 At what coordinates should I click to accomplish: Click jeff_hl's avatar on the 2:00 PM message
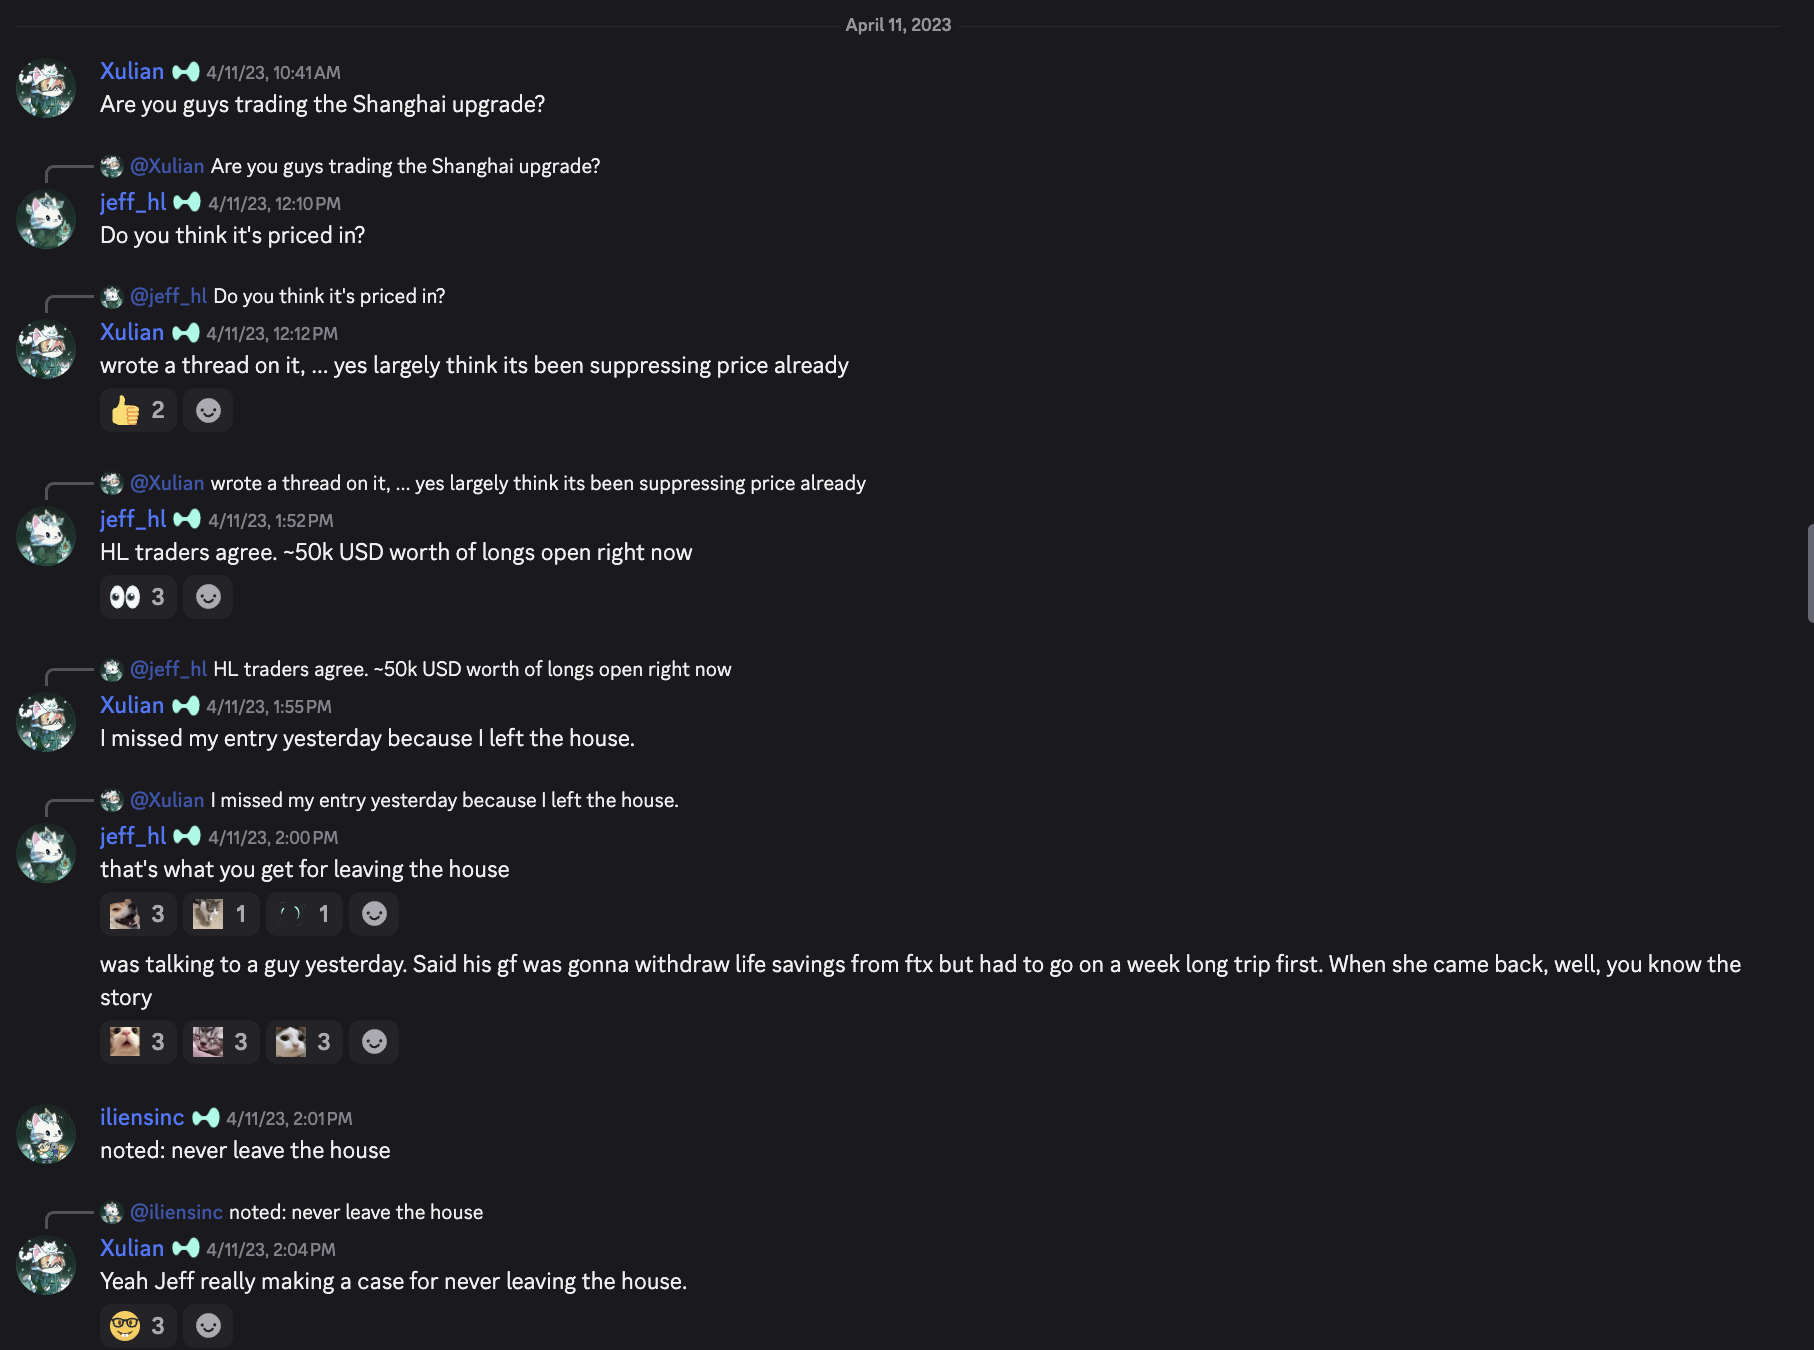(46, 853)
